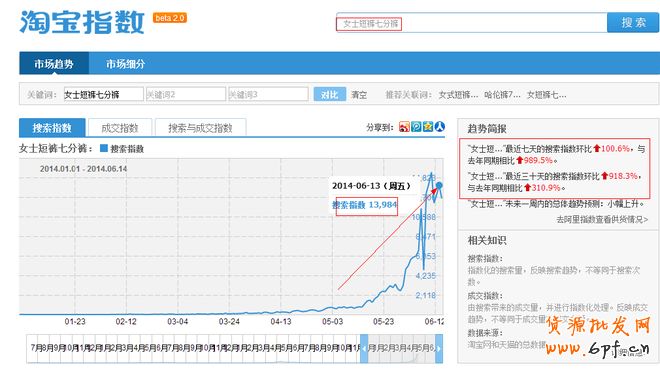This screenshot has height=370, width=660.
Task: Open the 成交指数 tab
Action: [120, 128]
